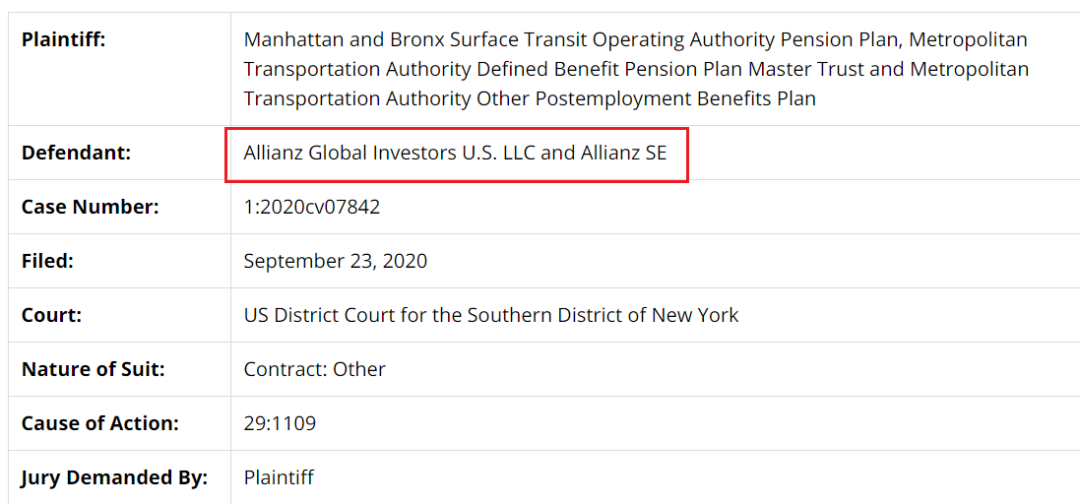Click the Court row label

pyautogui.click(x=52, y=315)
